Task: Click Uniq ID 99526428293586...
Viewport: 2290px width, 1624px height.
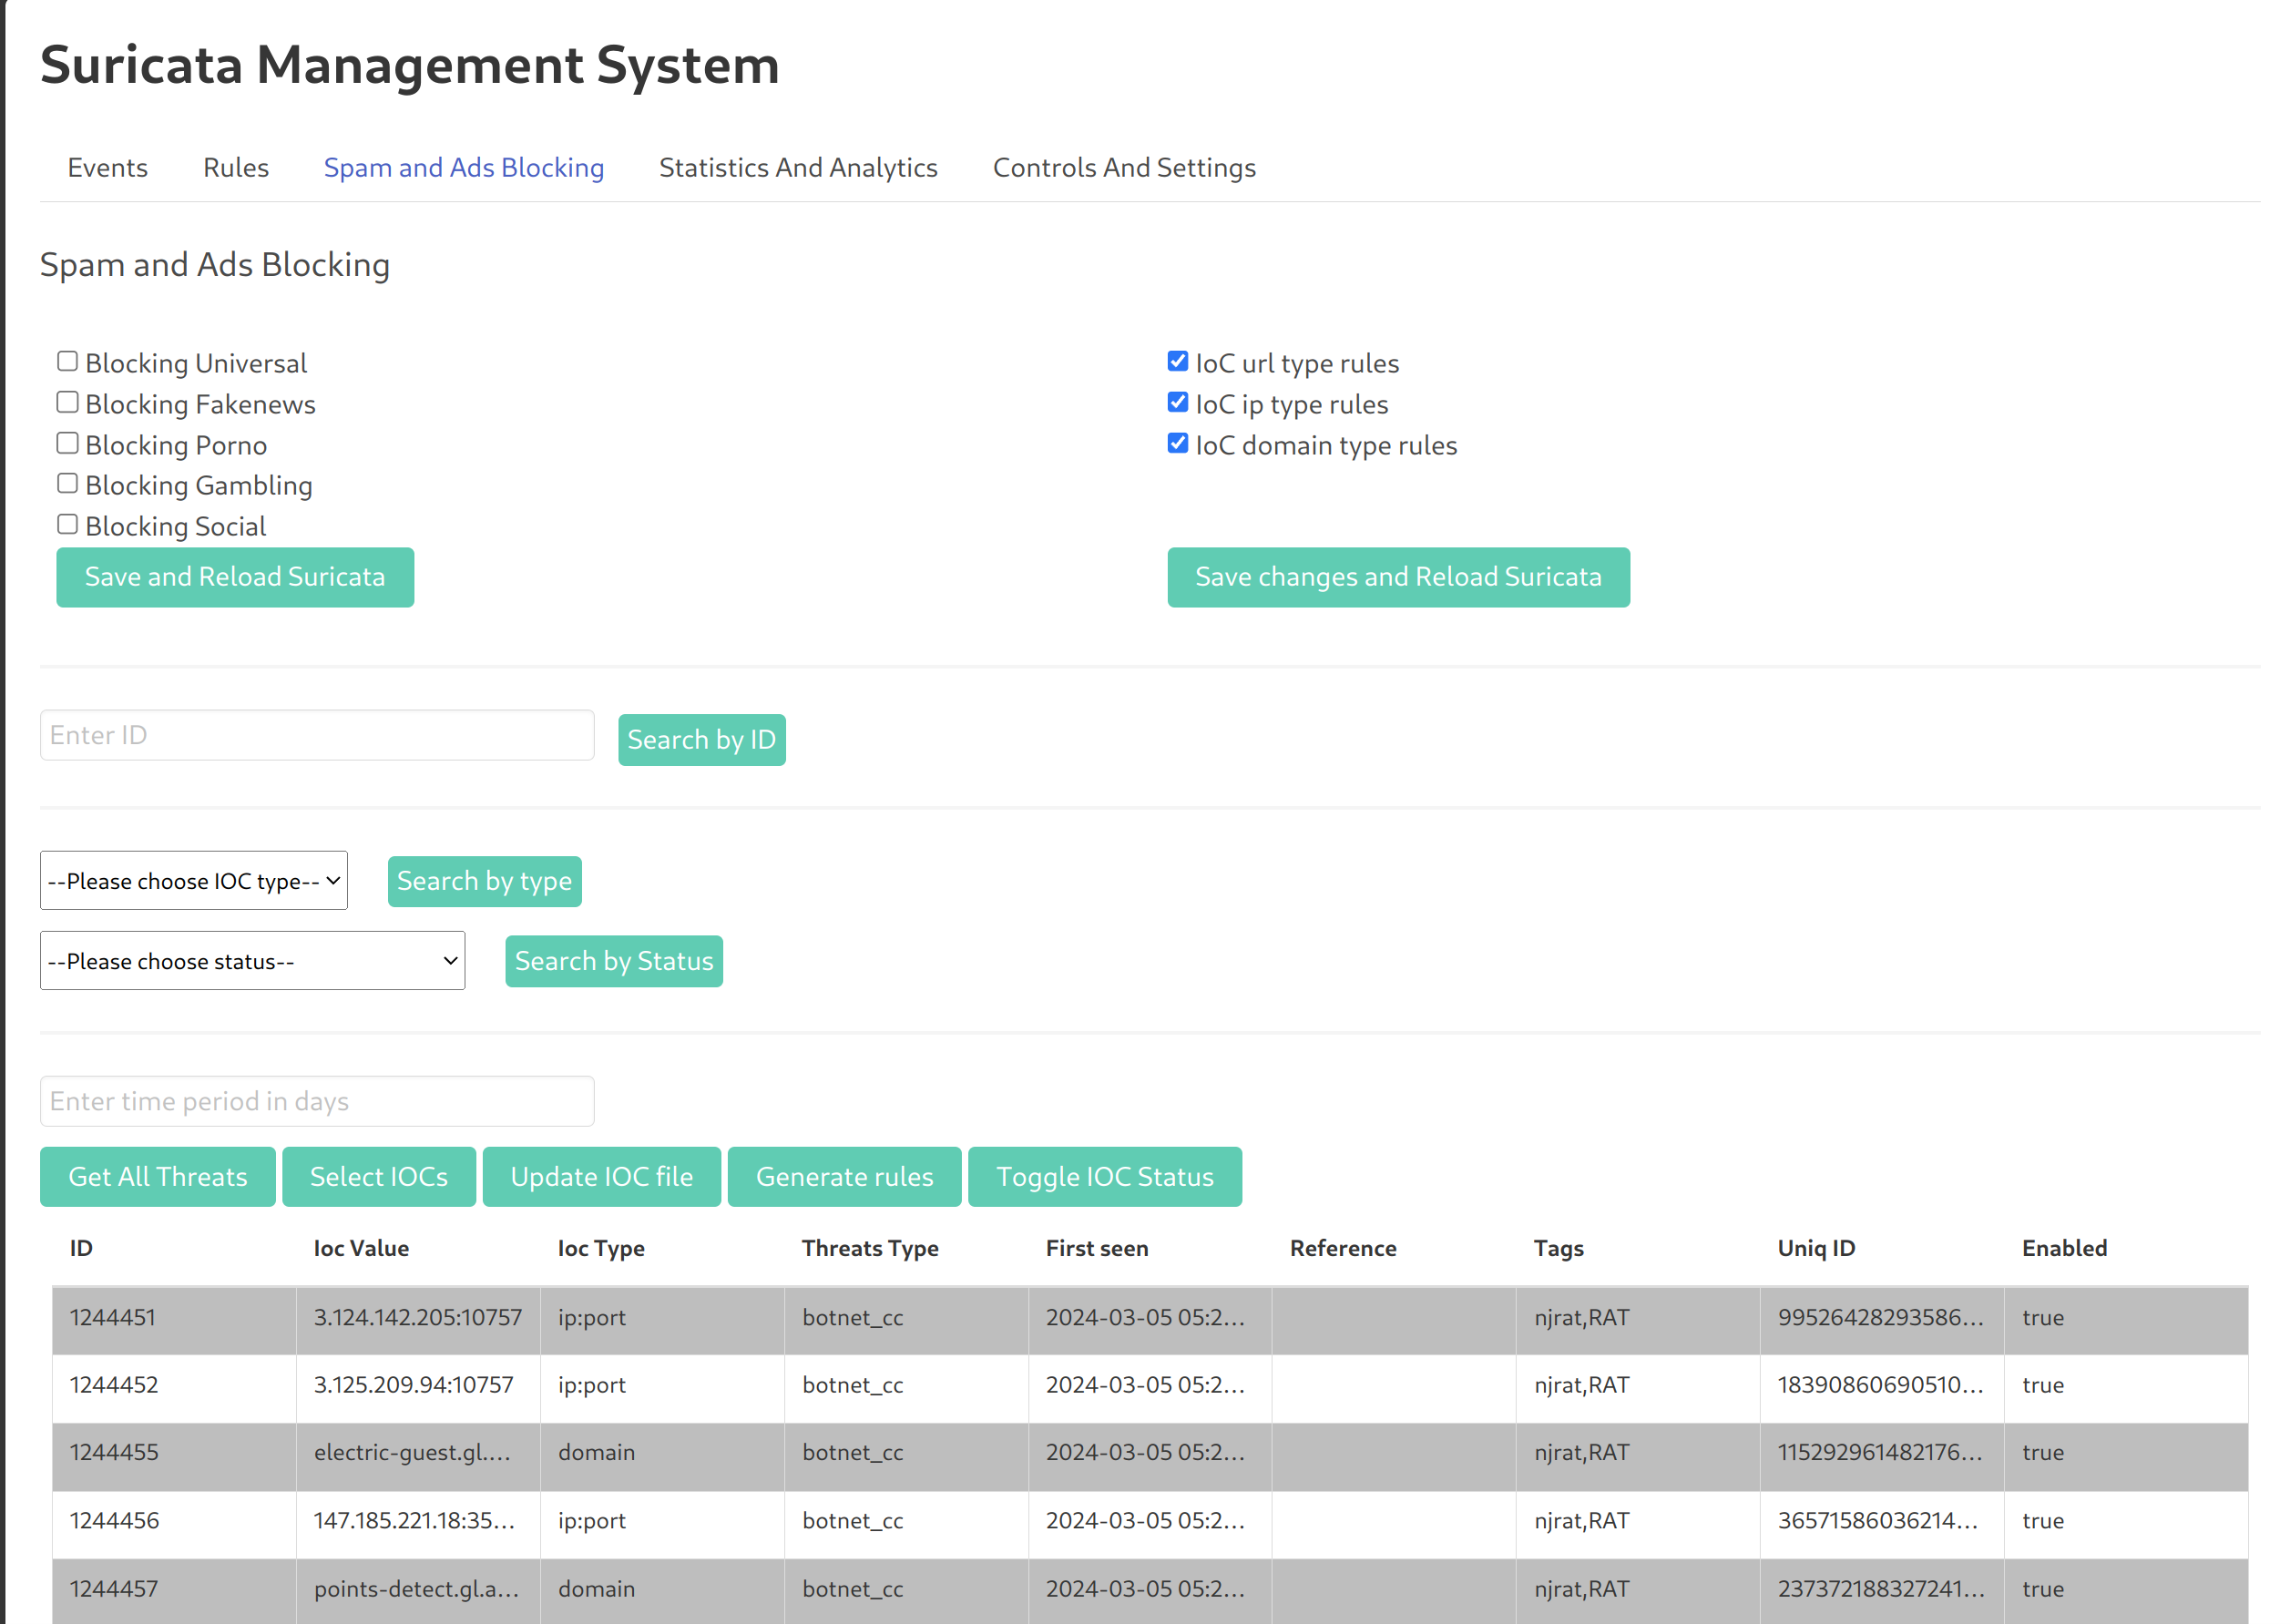Action: coord(1880,1317)
